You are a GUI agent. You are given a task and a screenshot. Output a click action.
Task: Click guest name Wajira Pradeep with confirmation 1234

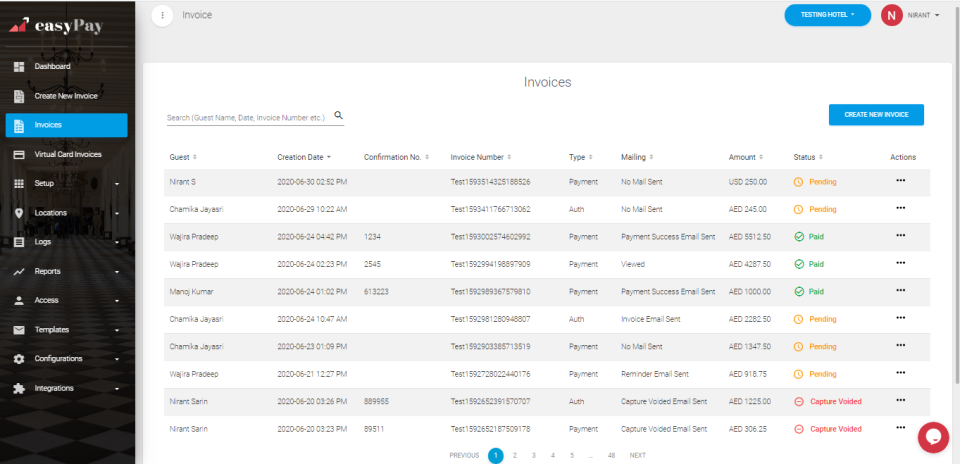click(193, 237)
